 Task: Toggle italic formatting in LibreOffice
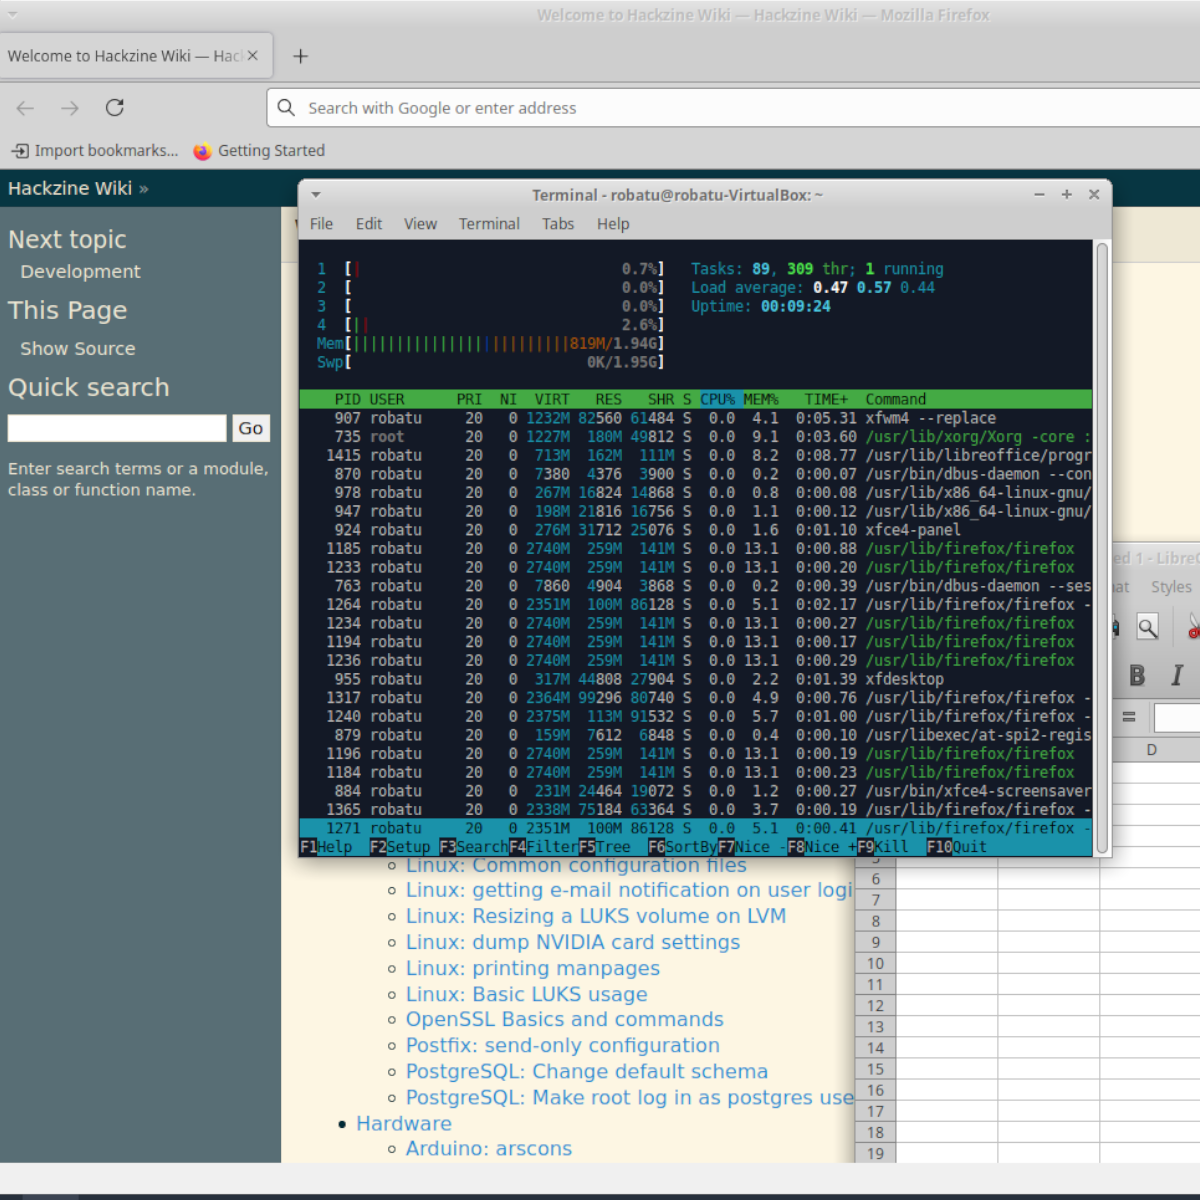tap(1177, 675)
